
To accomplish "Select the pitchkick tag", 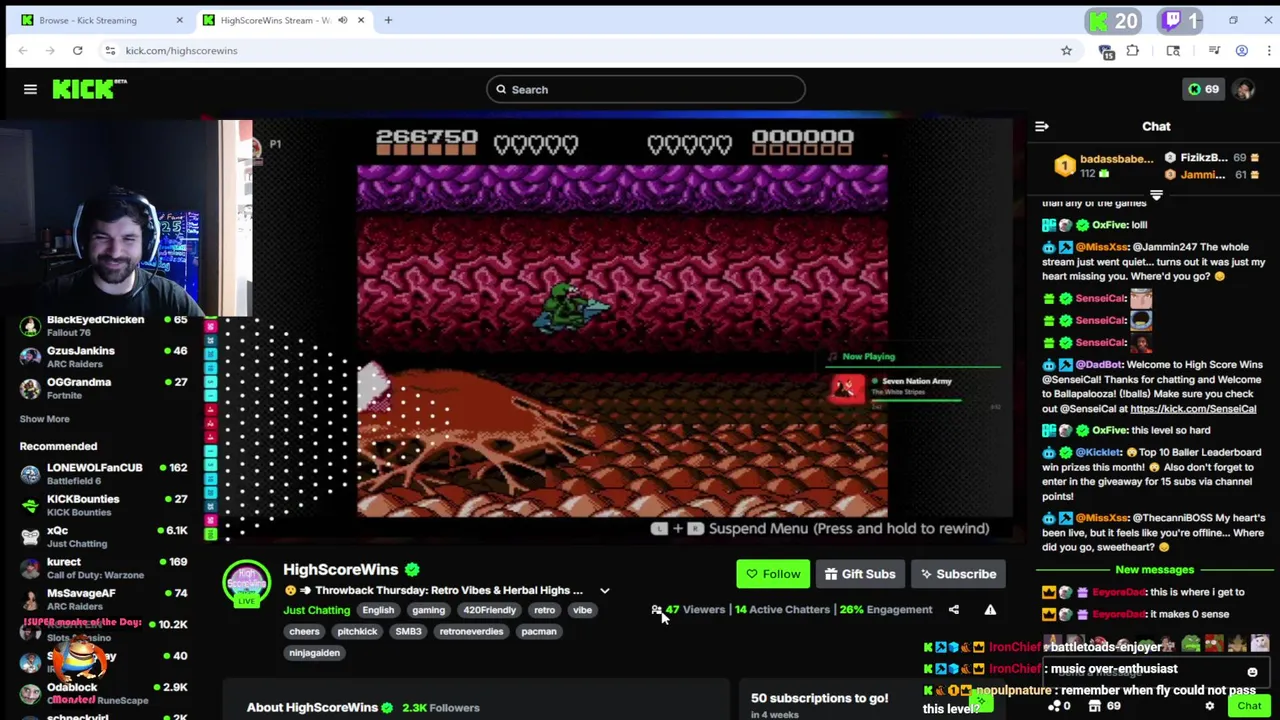I will (x=357, y=631).
